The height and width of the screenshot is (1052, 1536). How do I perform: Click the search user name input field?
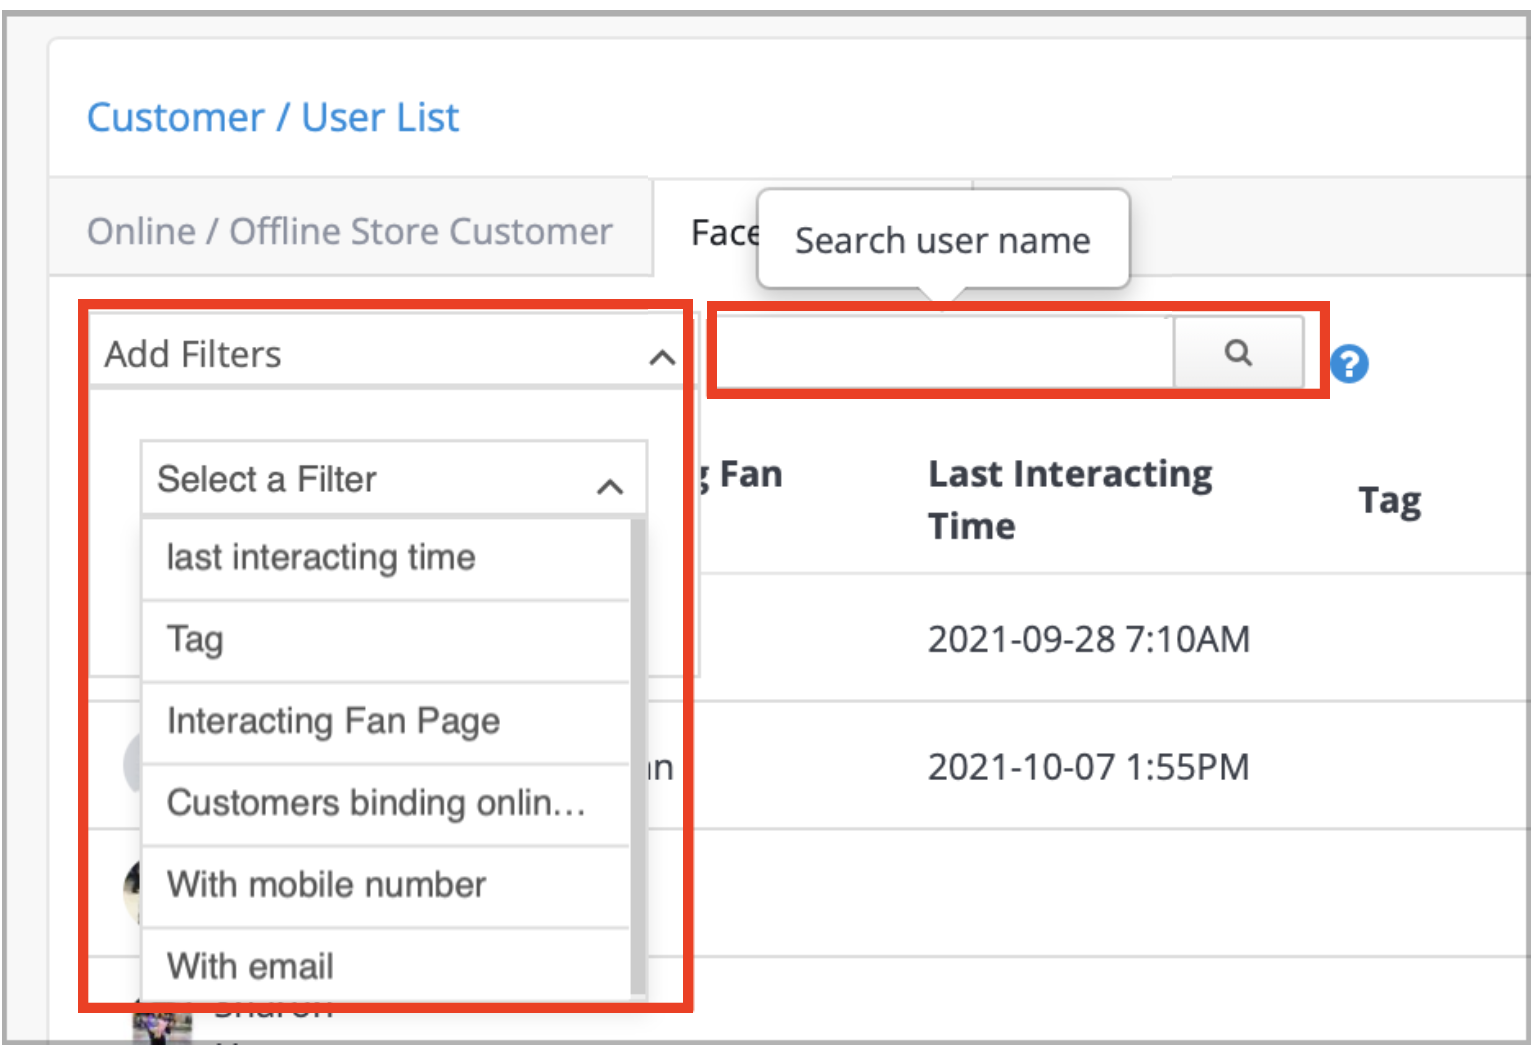pyautogui.click(x=940, y=352)
